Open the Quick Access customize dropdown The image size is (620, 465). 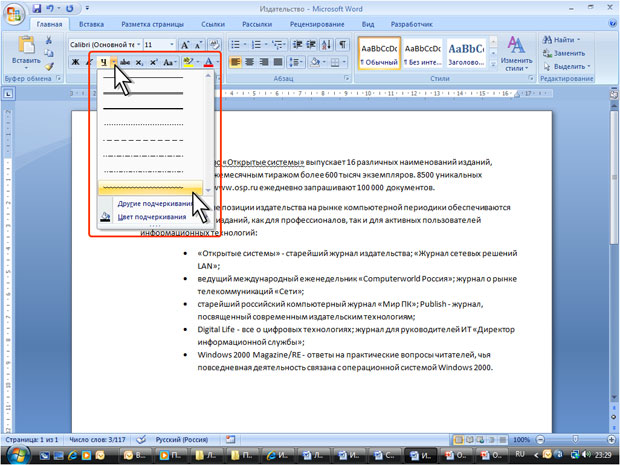87,8
